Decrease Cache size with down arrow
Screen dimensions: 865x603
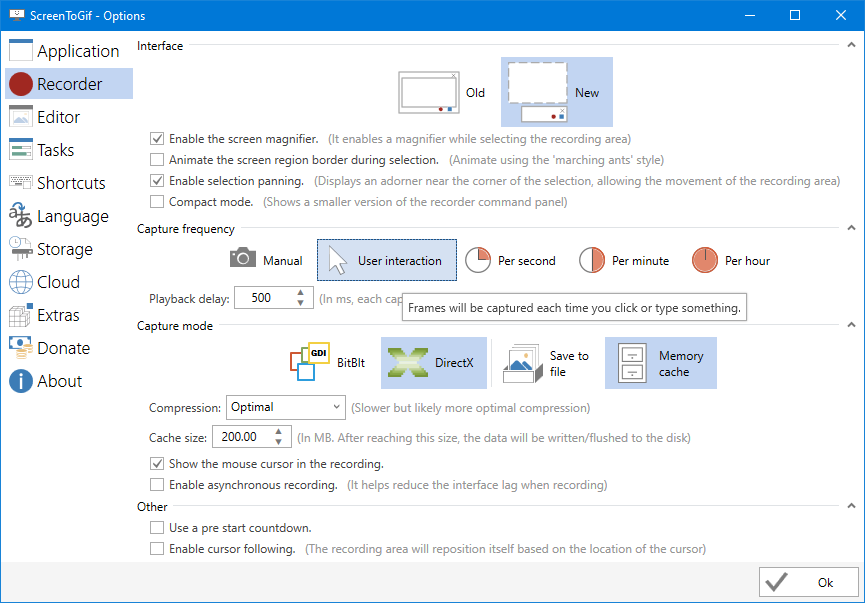pyautogui.click(x=279, y=442)
